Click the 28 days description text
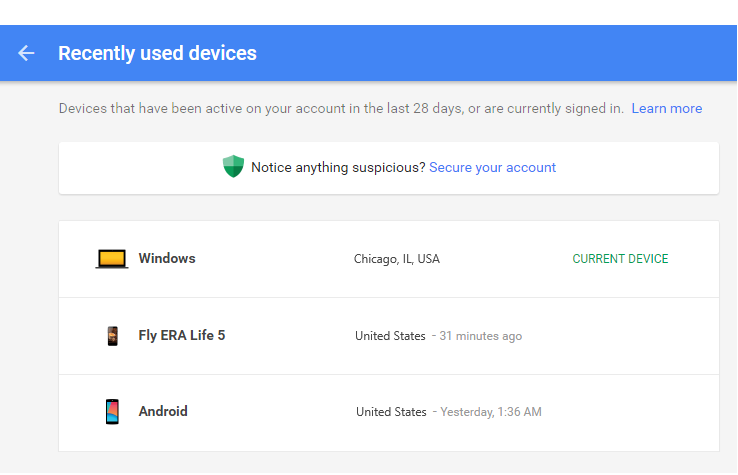Viewport: 738px width, 475px height. click(340, 108)
